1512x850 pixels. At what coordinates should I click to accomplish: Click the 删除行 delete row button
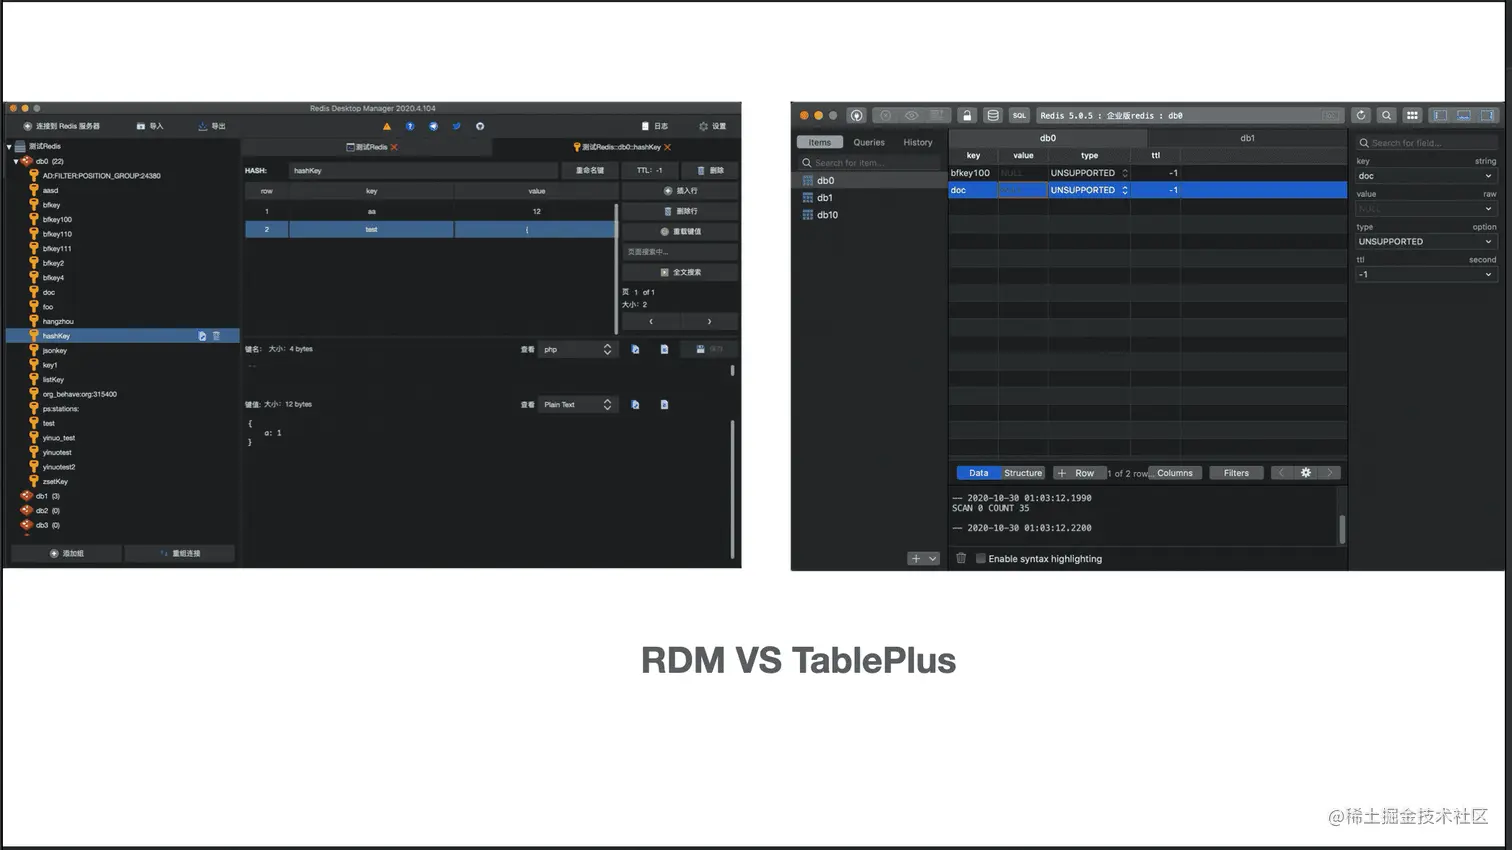[680, 211]
